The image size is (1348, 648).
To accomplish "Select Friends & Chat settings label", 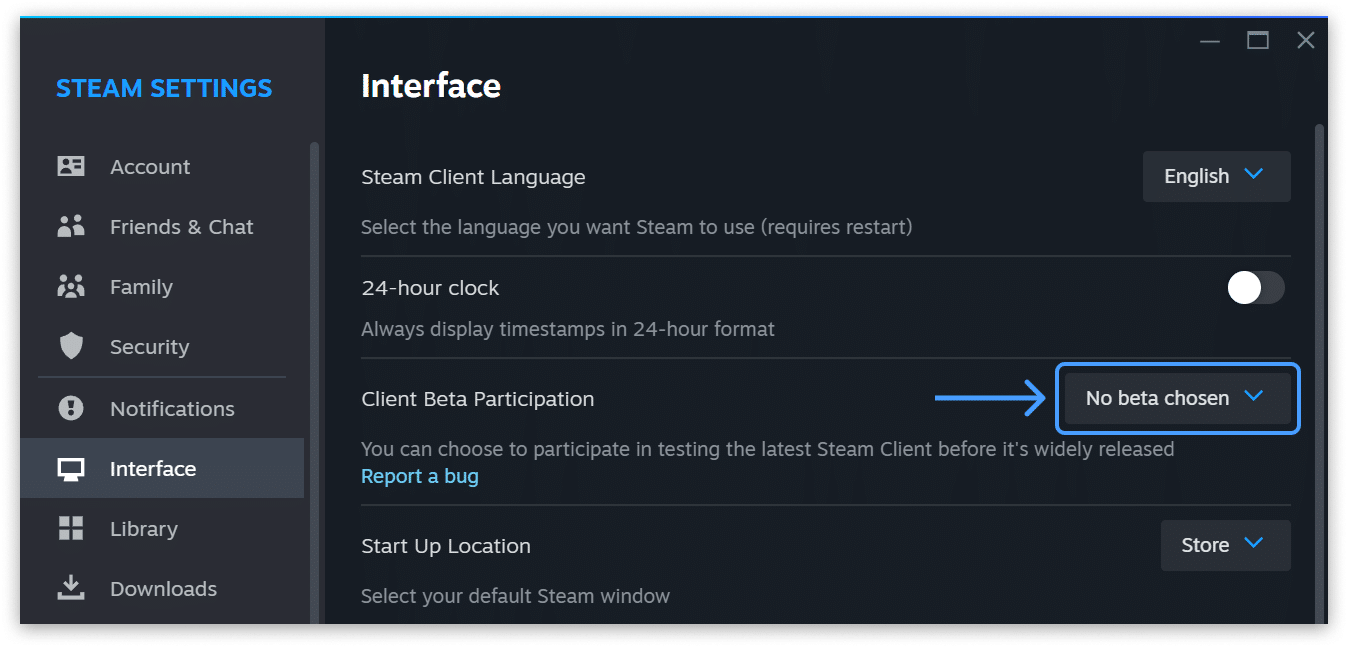I will coord(181,227).
